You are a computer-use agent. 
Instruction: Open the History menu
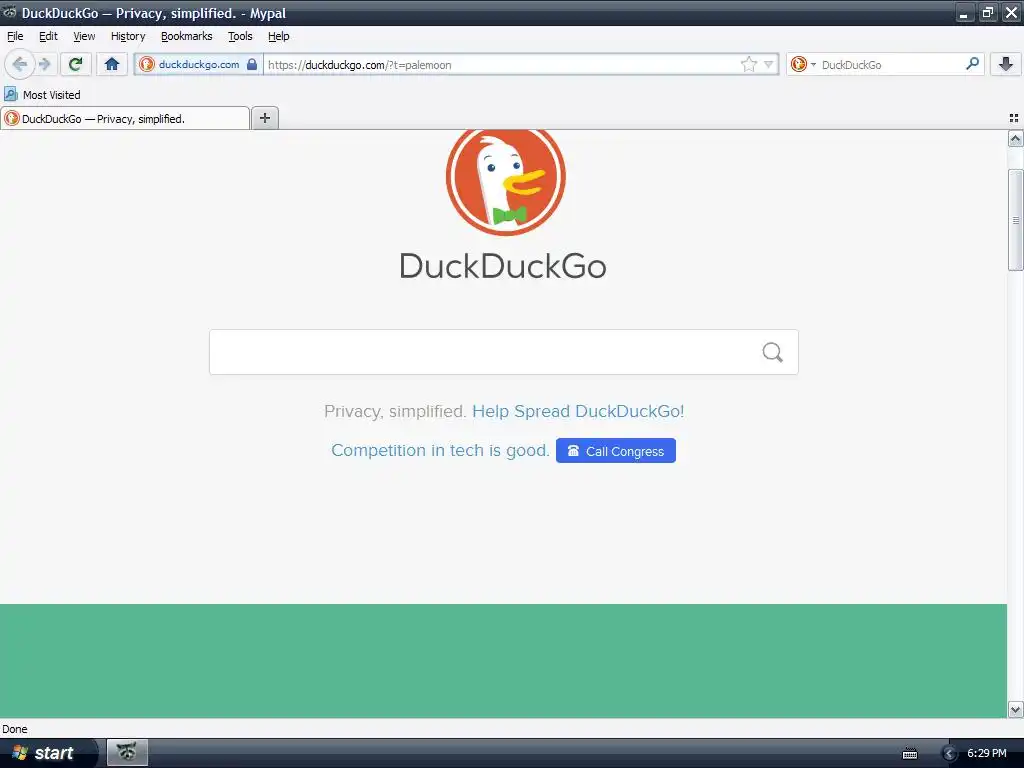coord(128,36)
